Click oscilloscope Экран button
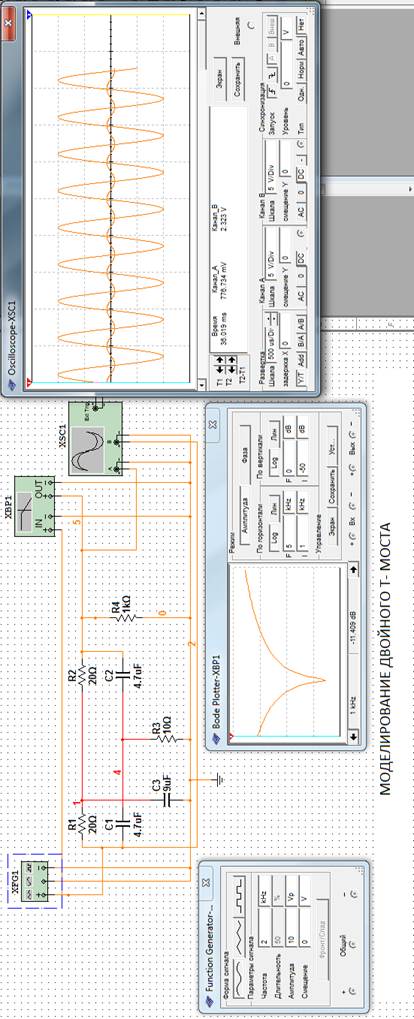 pyautogui.click(x=220, y=77)
